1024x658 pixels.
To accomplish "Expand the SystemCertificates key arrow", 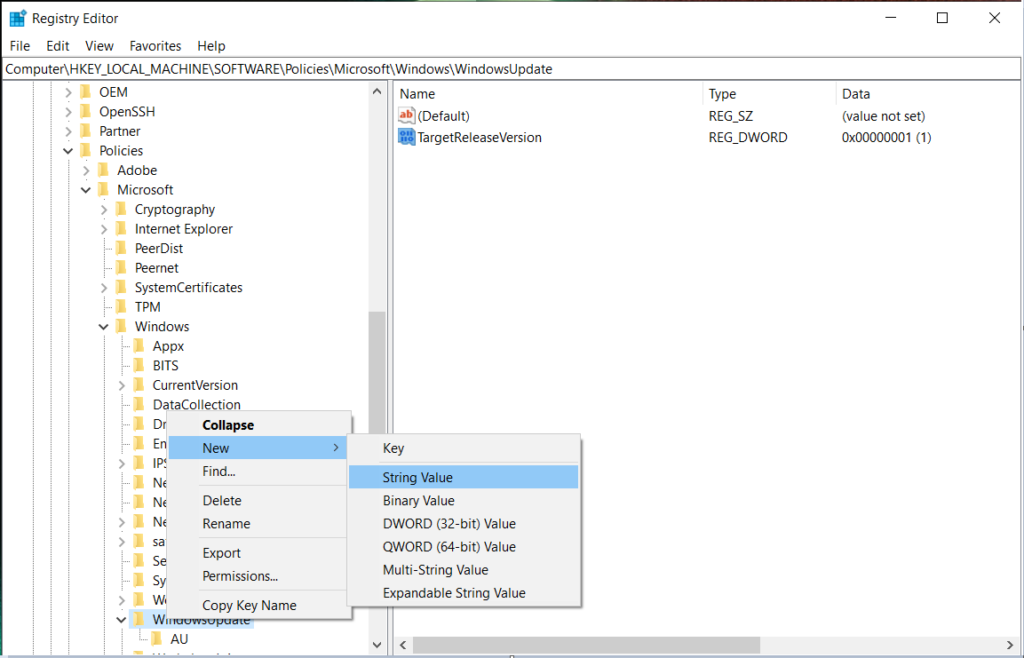I will (104, 288).
